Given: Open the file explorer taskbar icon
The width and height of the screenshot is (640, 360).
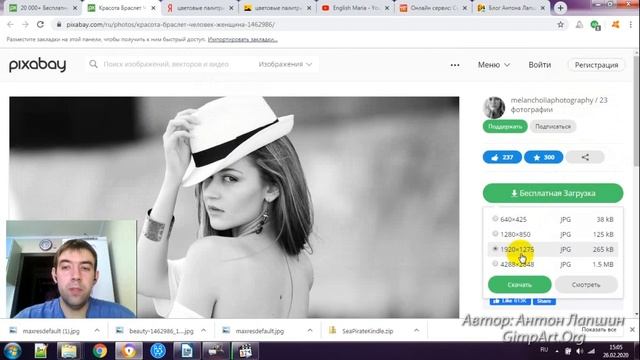Looking at the screenshot, I should (69, 351).
